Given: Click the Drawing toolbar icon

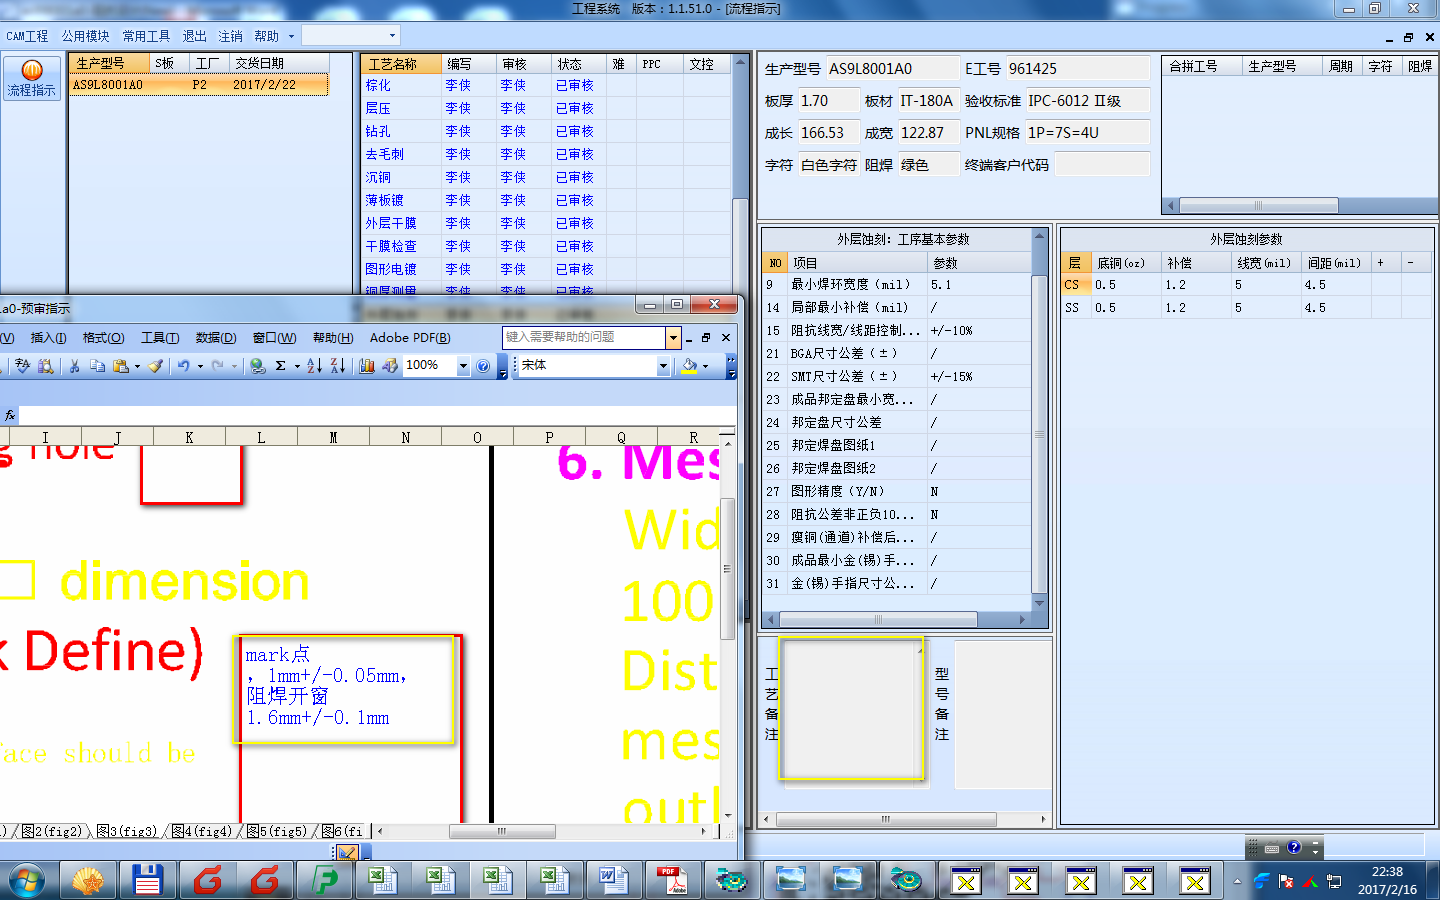Looking at the screenshot, I should point(390,366).
